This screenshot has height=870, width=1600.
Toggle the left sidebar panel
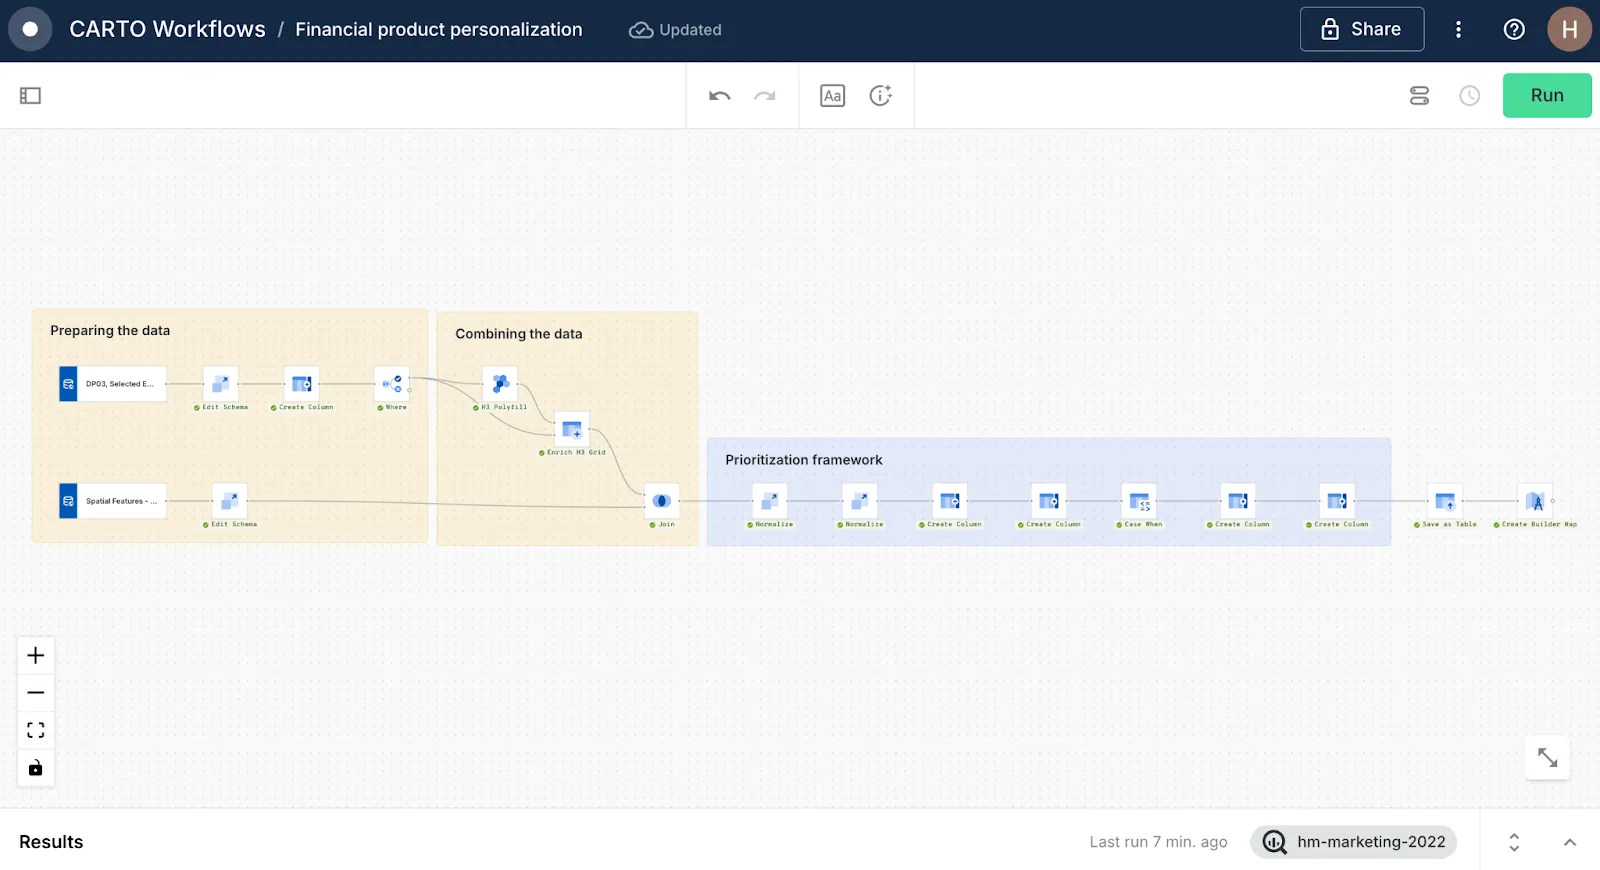tap(30, 96)
